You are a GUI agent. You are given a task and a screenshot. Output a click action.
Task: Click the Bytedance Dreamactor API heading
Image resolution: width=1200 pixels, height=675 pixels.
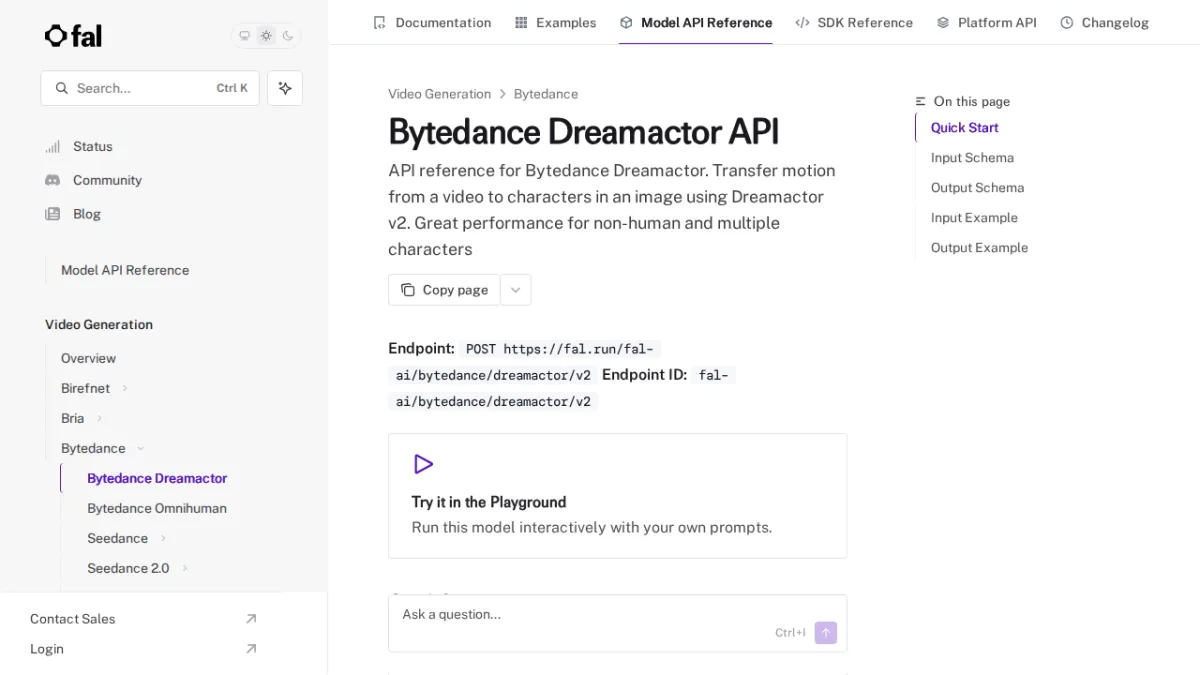pos(583,132)
